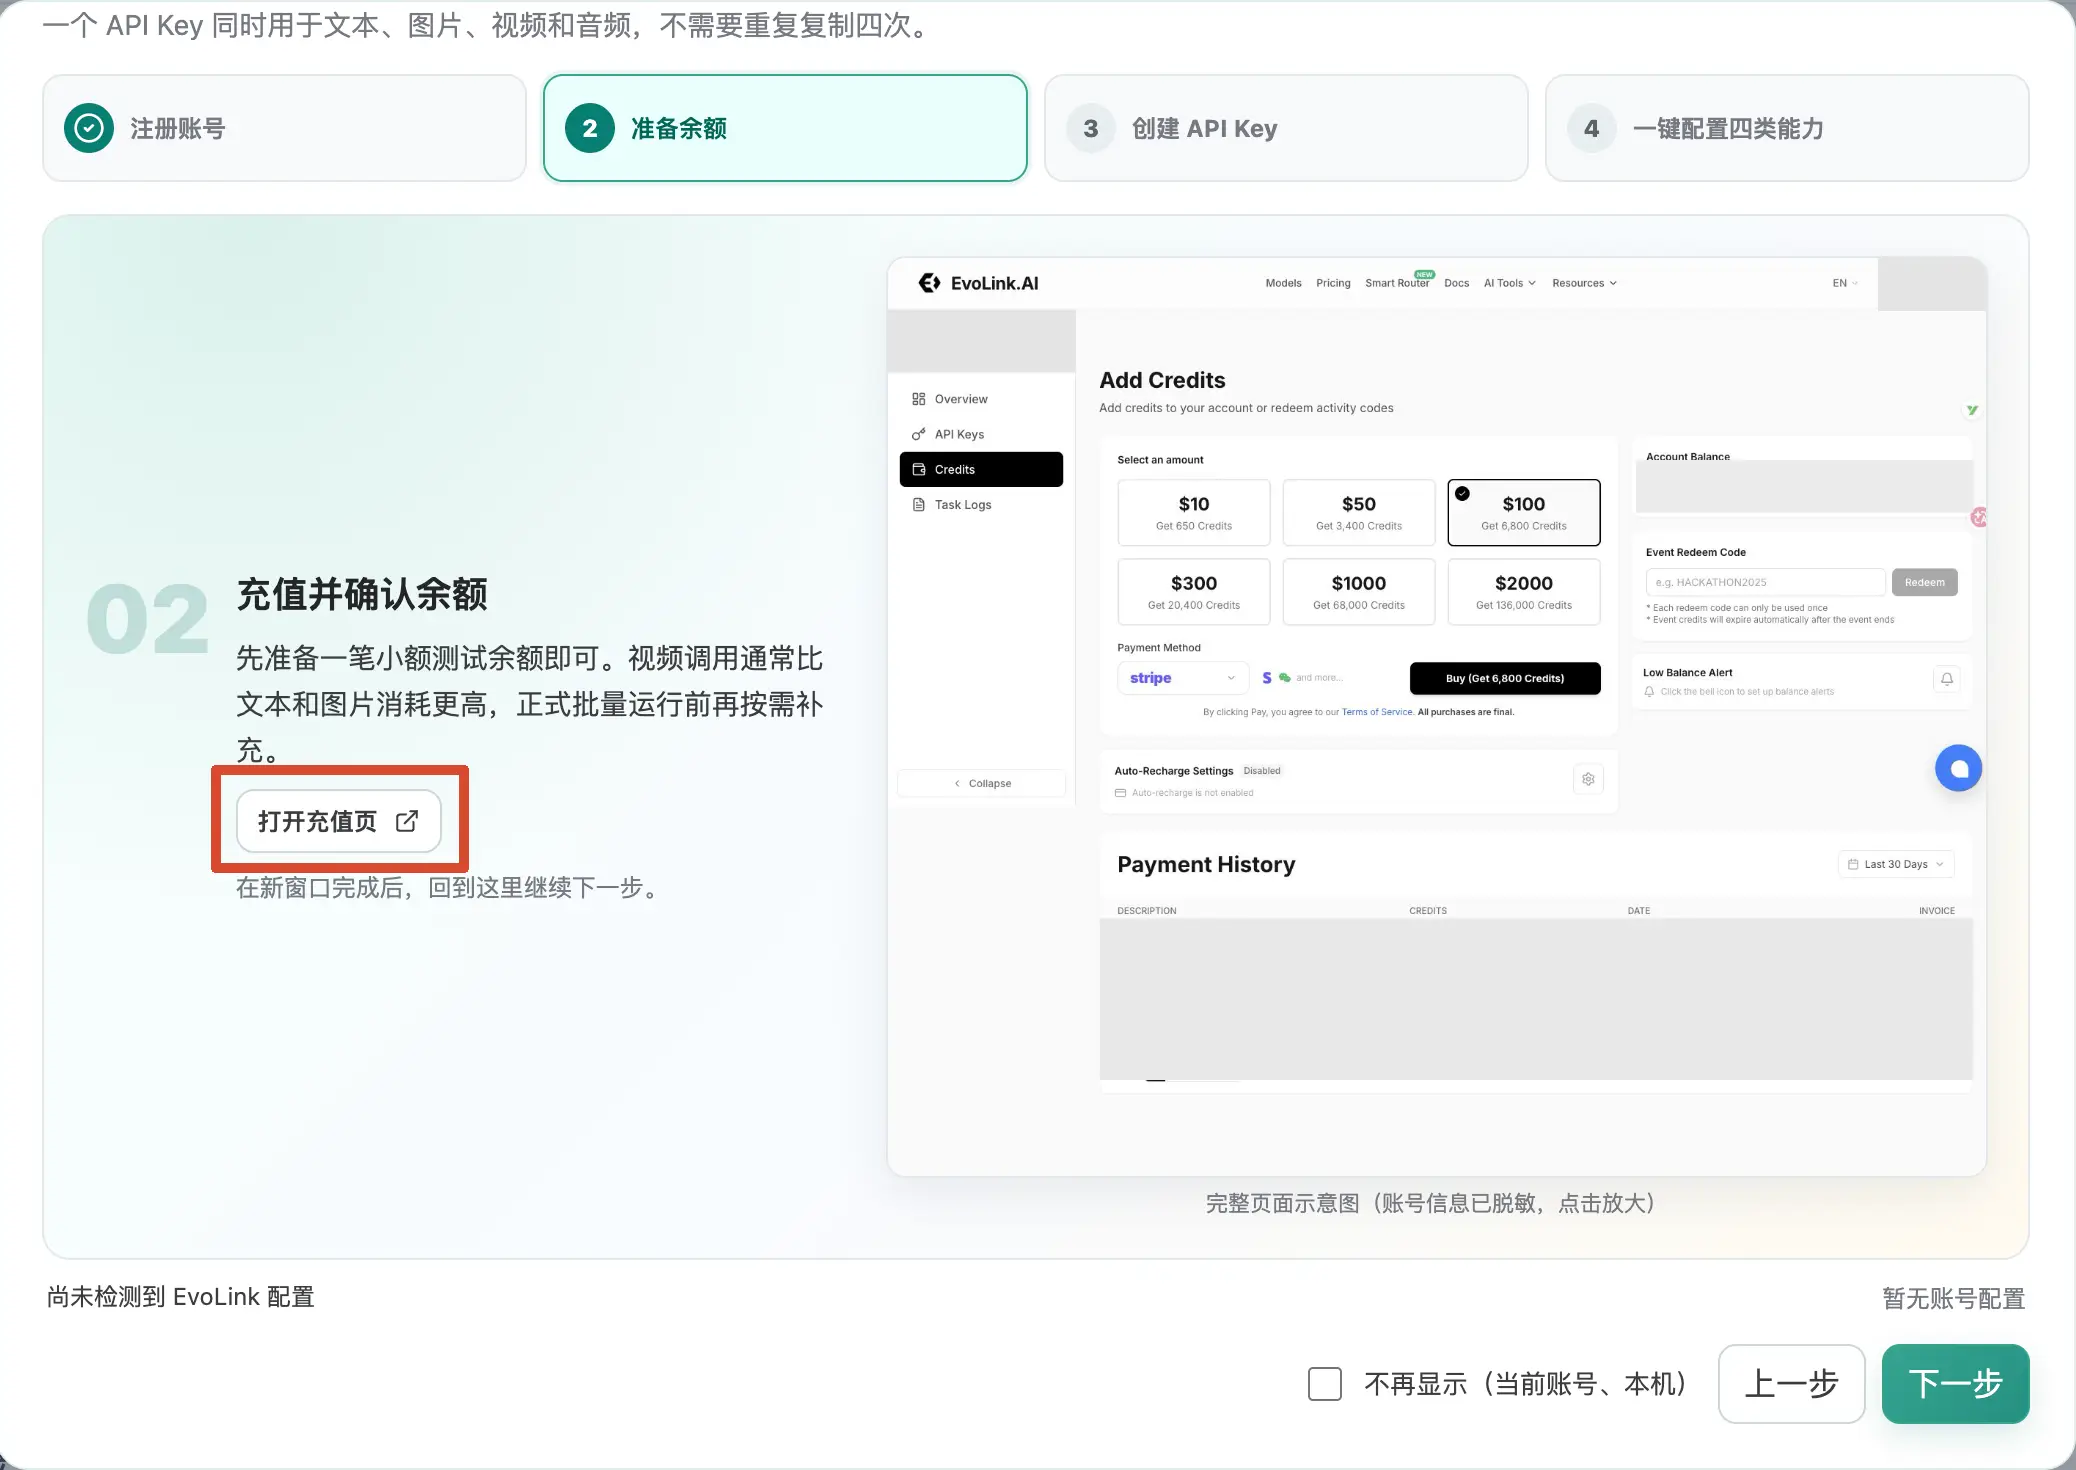Click the 打开充值页 button
This screenshot has height=1470, width=2076.
(339, 821)
